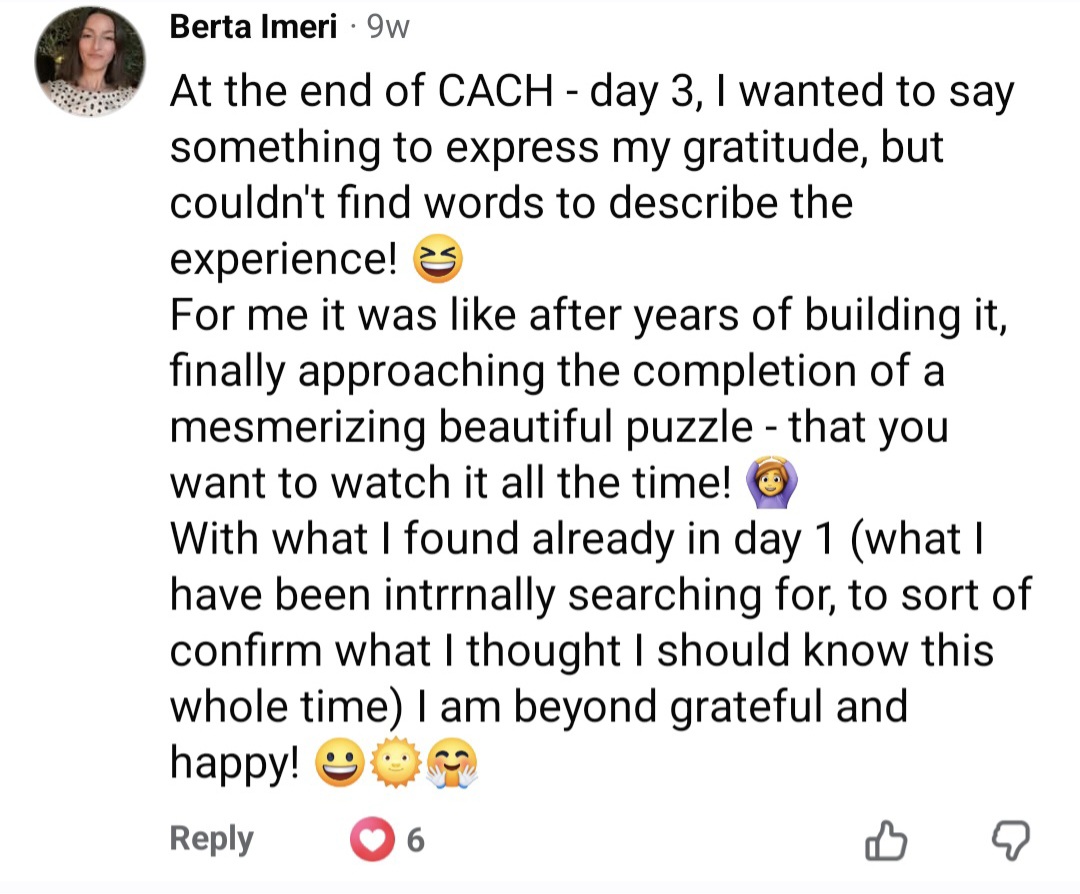Click the laughing emoji after "experience!"
This screenshot has height=894, width=1080.
click(x=439, y=261)
